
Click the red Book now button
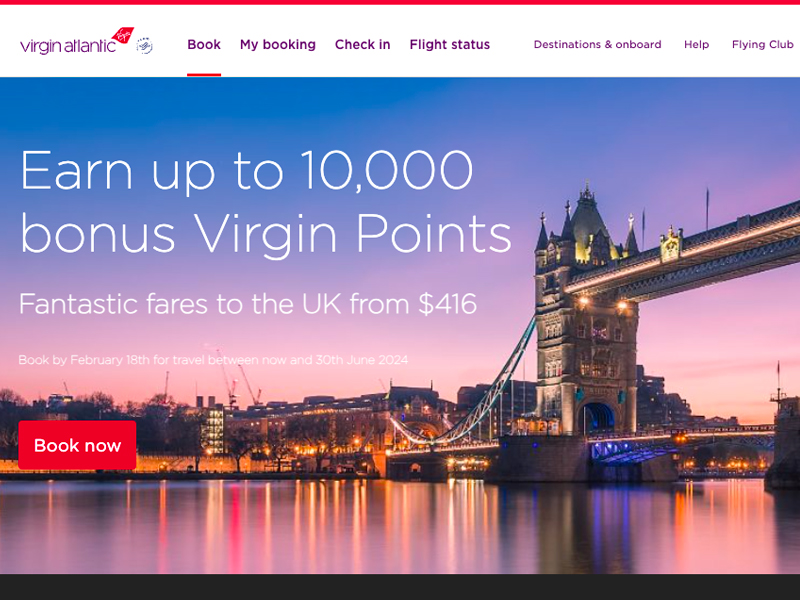click(x=77, y=445)
